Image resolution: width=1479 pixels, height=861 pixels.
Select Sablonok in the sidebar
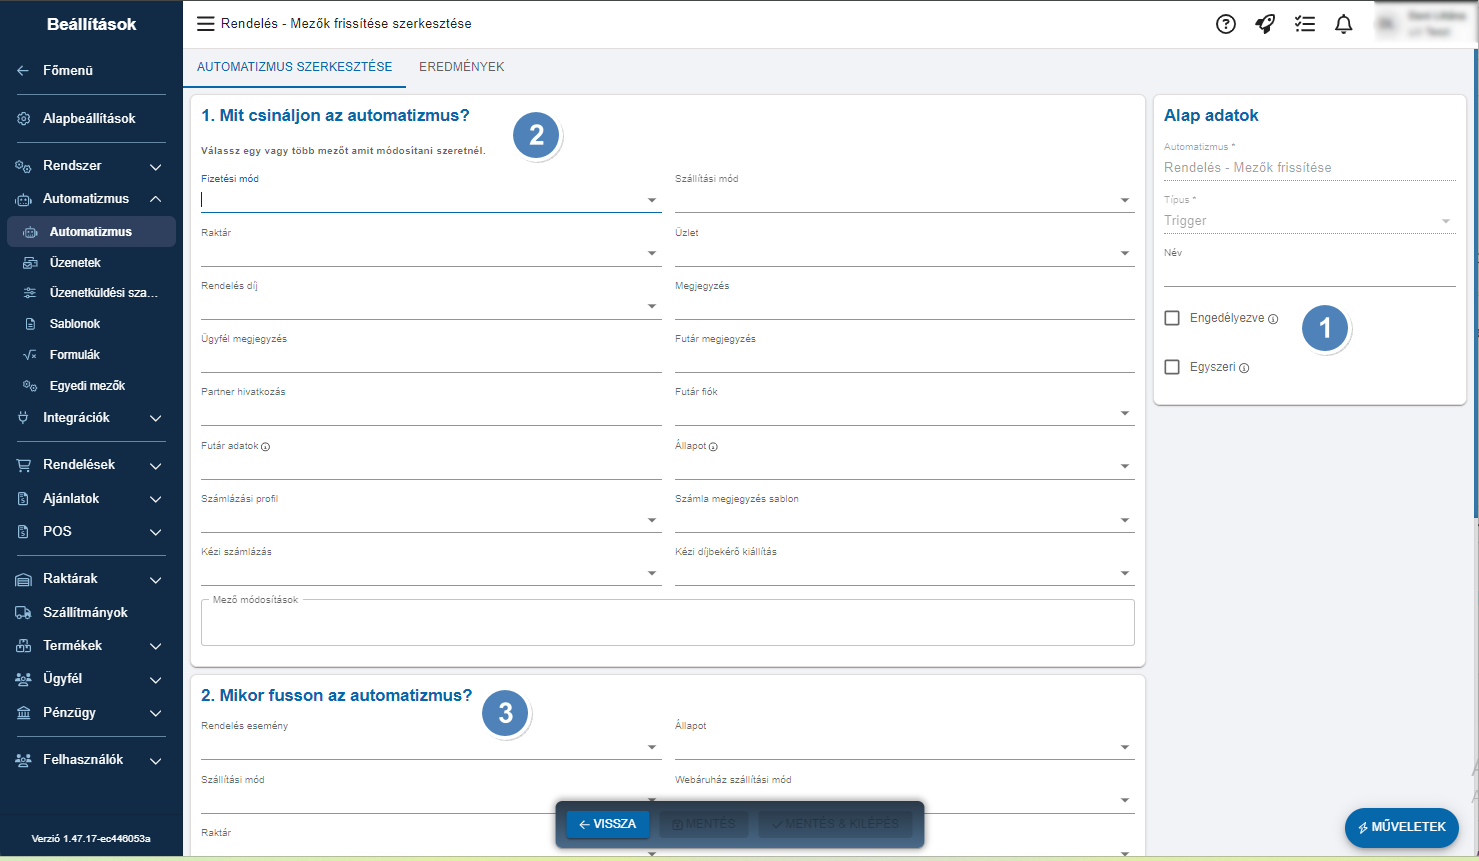coord(75,324)
